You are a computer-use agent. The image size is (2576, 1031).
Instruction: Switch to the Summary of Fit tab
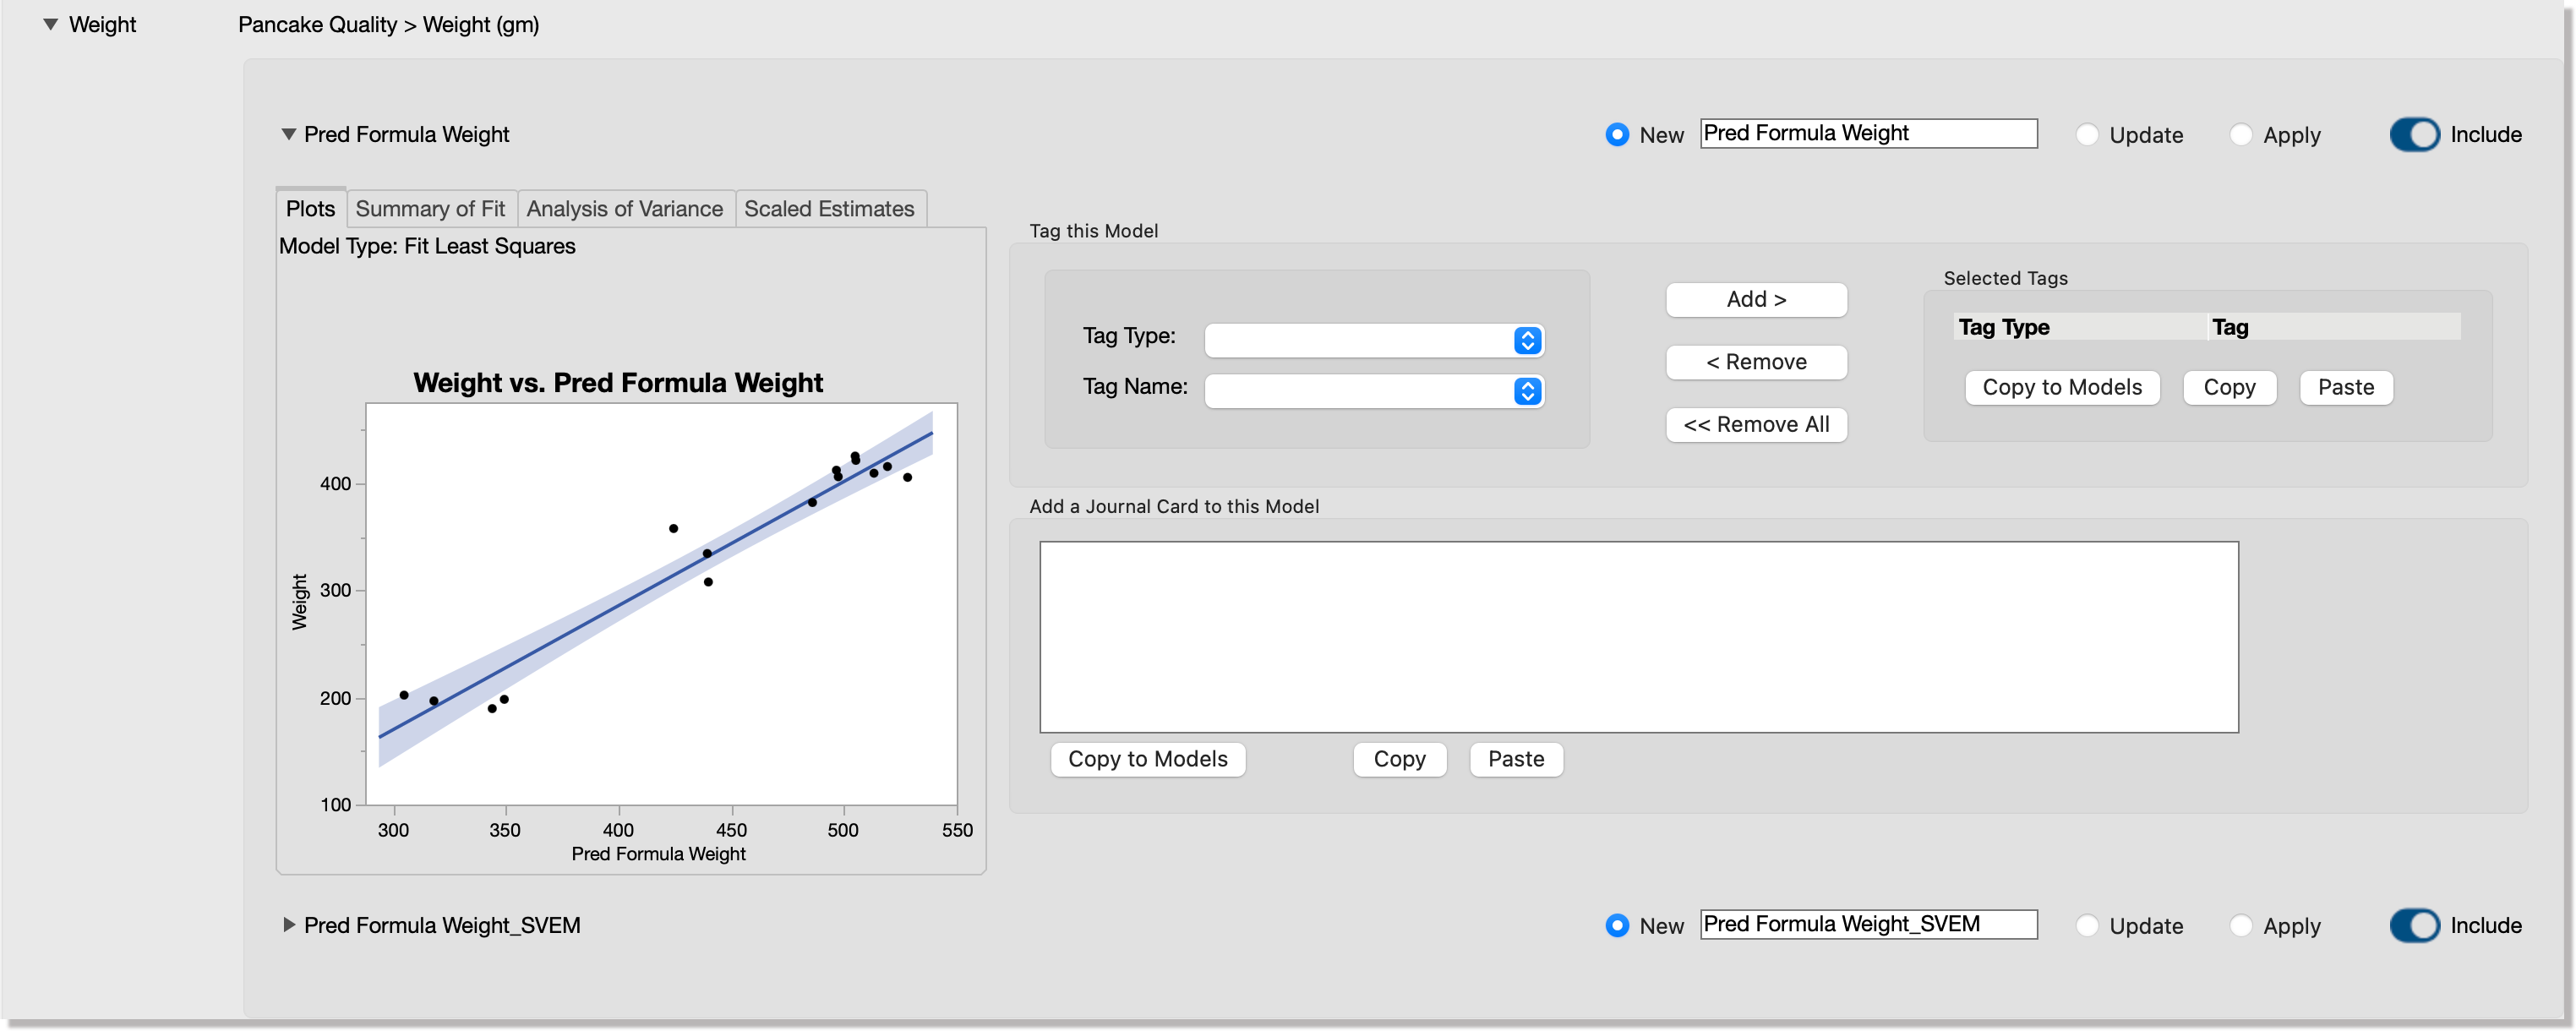pos(430,209)
